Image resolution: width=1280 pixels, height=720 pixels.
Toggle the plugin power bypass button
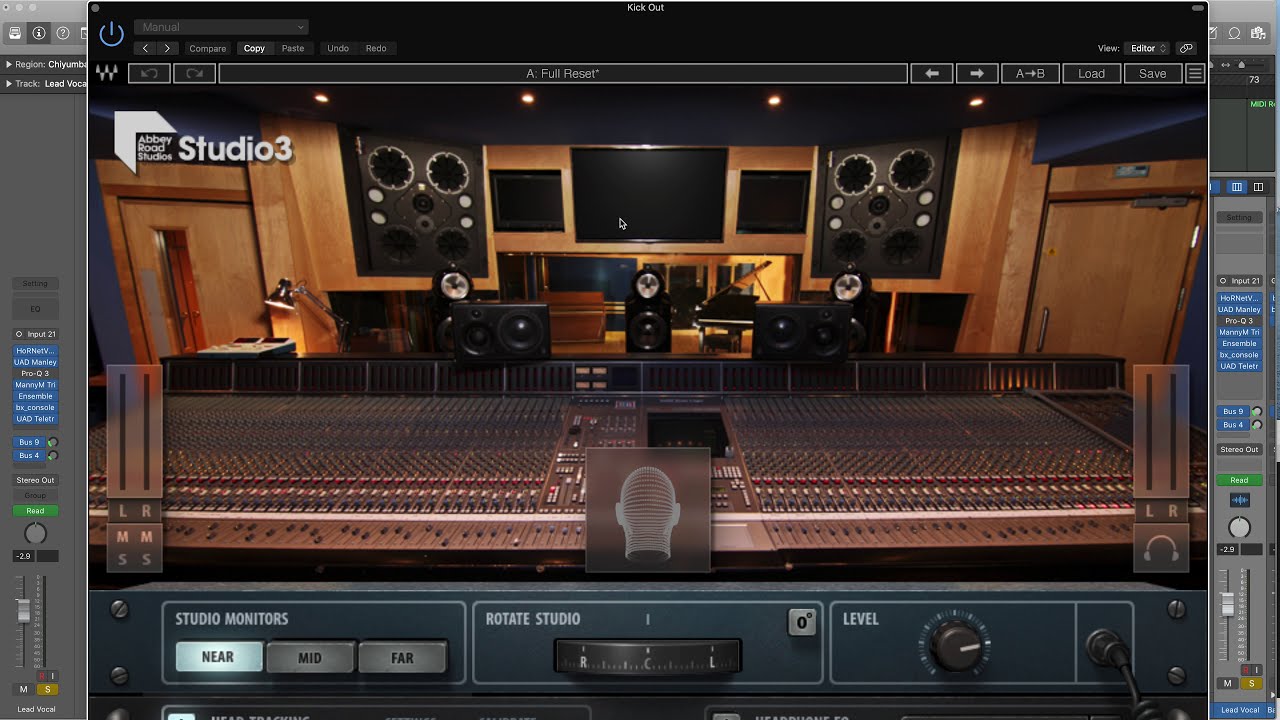112,34
